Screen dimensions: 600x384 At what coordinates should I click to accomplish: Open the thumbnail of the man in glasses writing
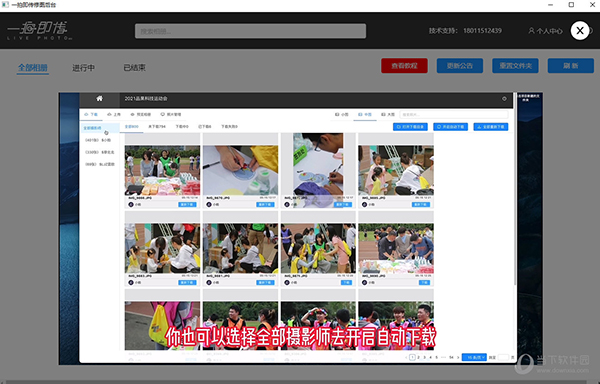tap(318, 170)
